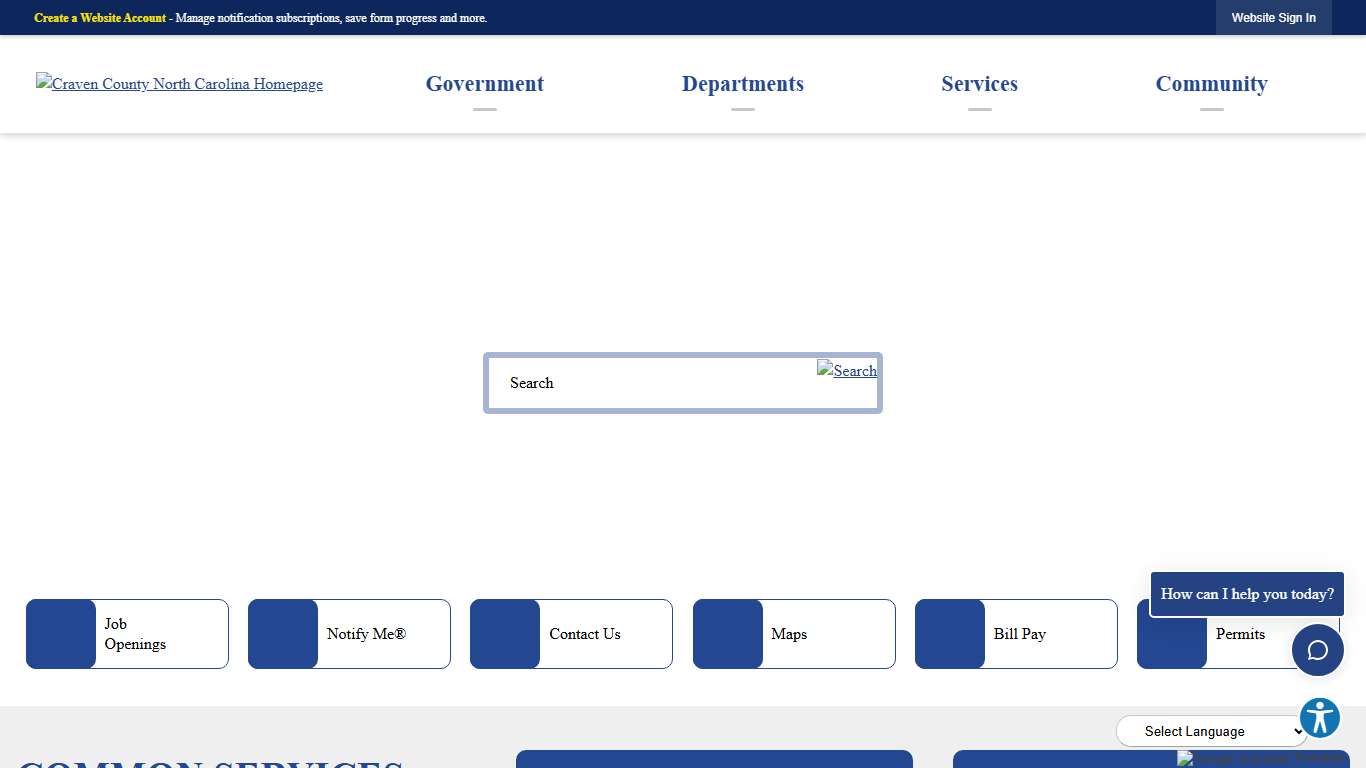Select the search magnifier icon
The height and width of the screenshot is (768, 1366).
pyautogui.click(x=847, y=371)
